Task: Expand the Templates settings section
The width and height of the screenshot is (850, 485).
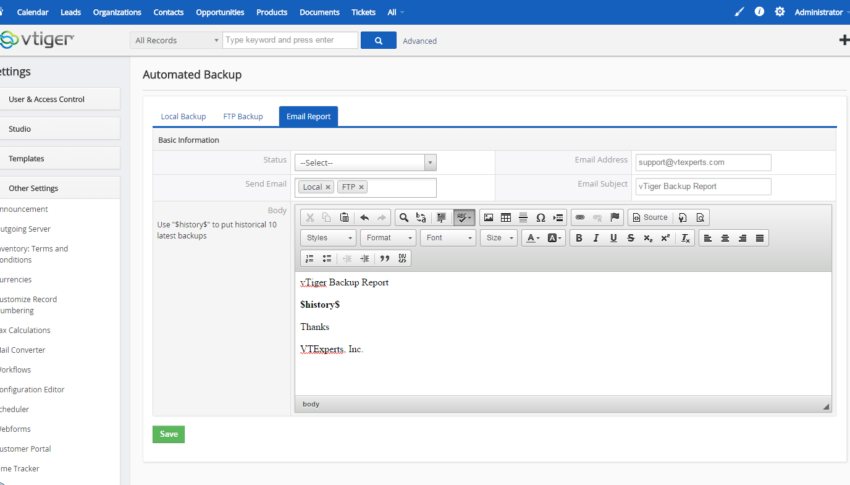Action: pyautogui.click(x=59, y=159)
